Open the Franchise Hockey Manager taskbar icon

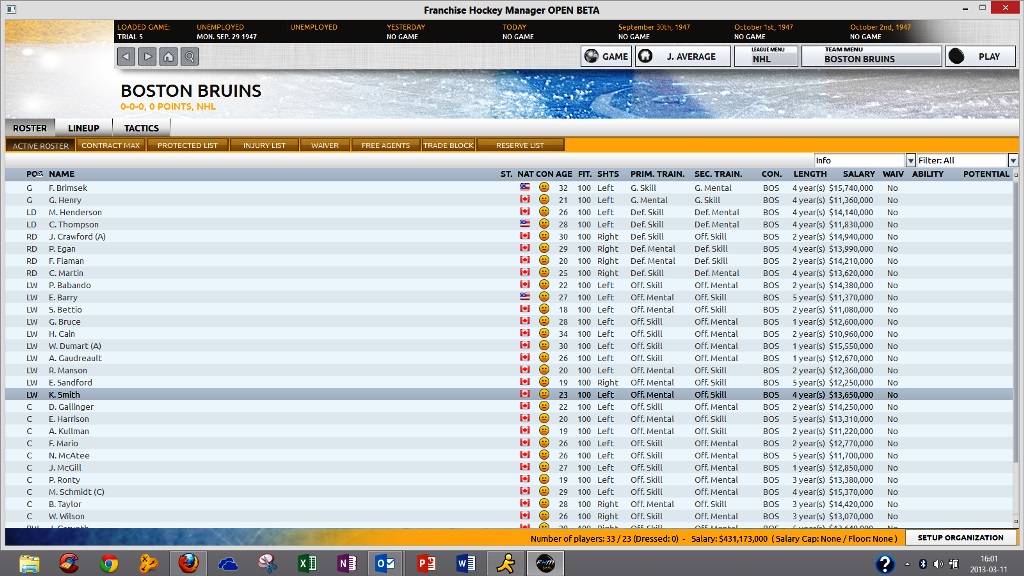point(545,563)
